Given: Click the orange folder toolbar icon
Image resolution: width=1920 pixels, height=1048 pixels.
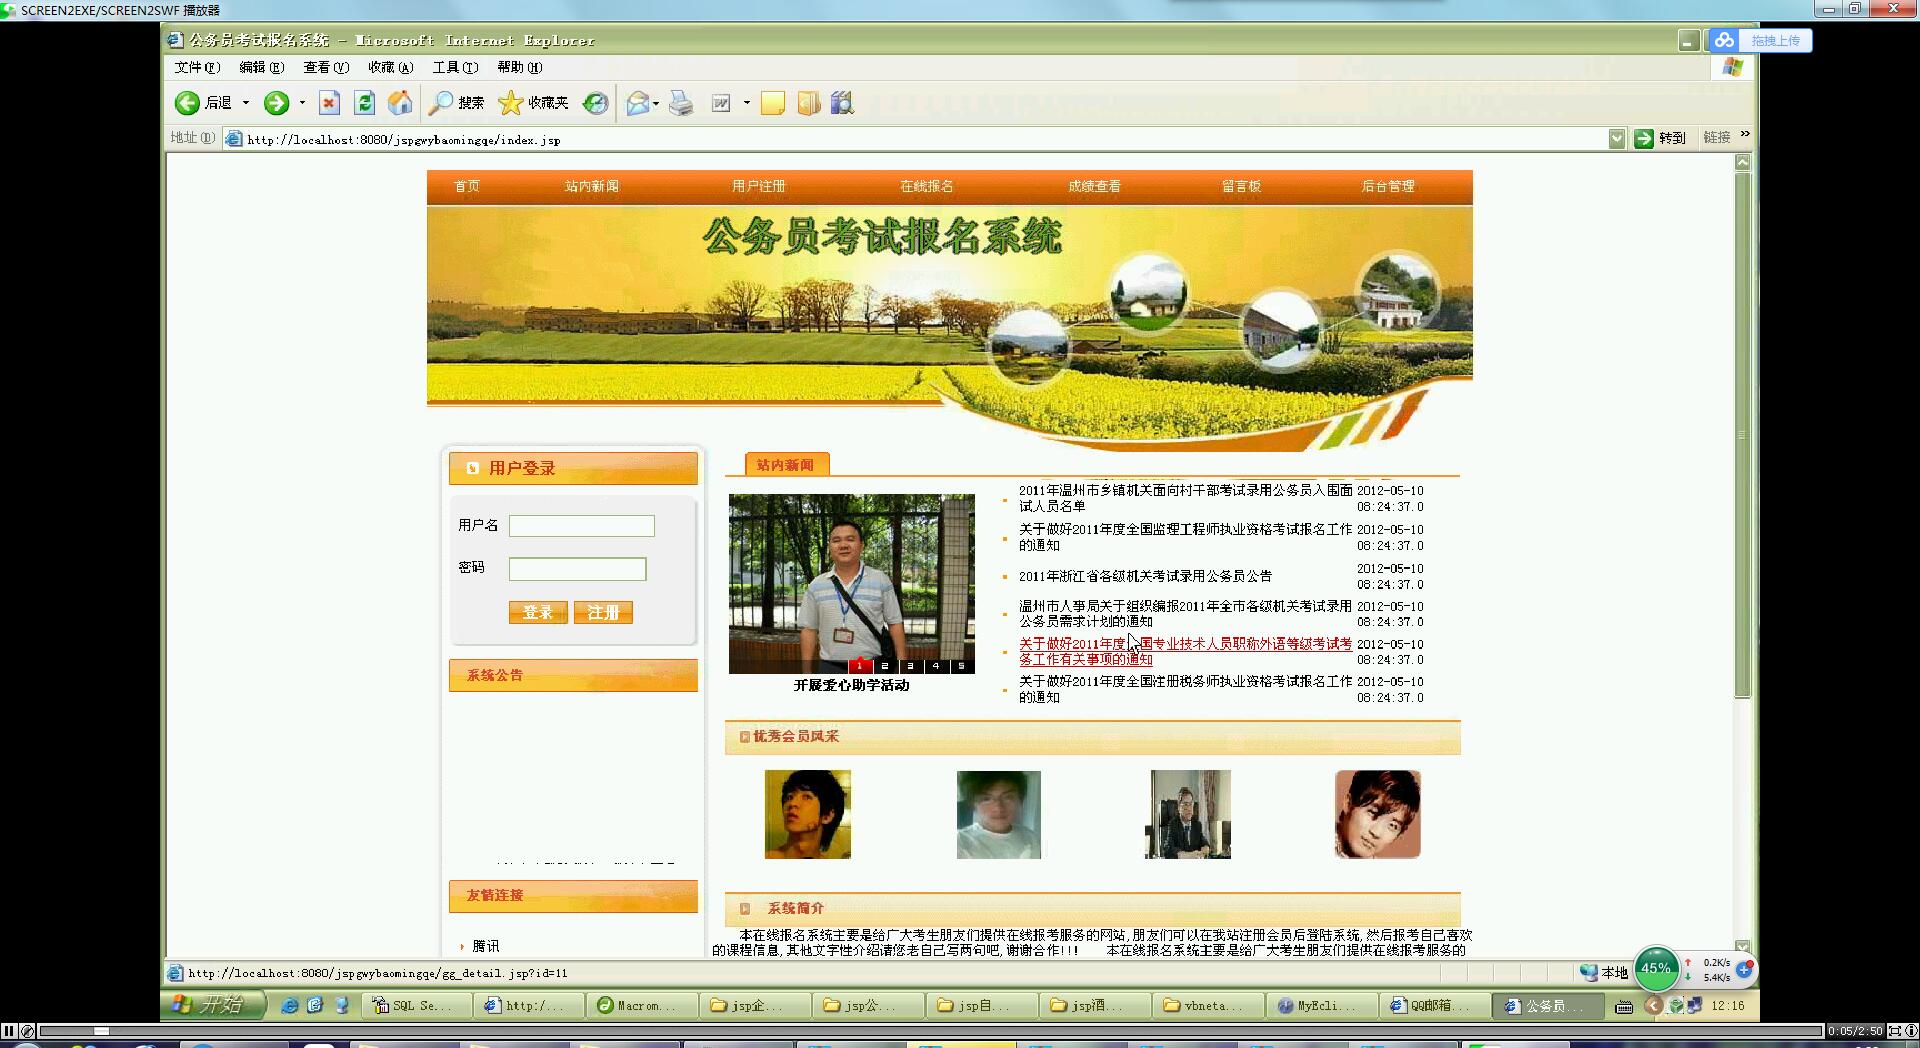Looking at the screenshot, I should (x=809, y=103).
